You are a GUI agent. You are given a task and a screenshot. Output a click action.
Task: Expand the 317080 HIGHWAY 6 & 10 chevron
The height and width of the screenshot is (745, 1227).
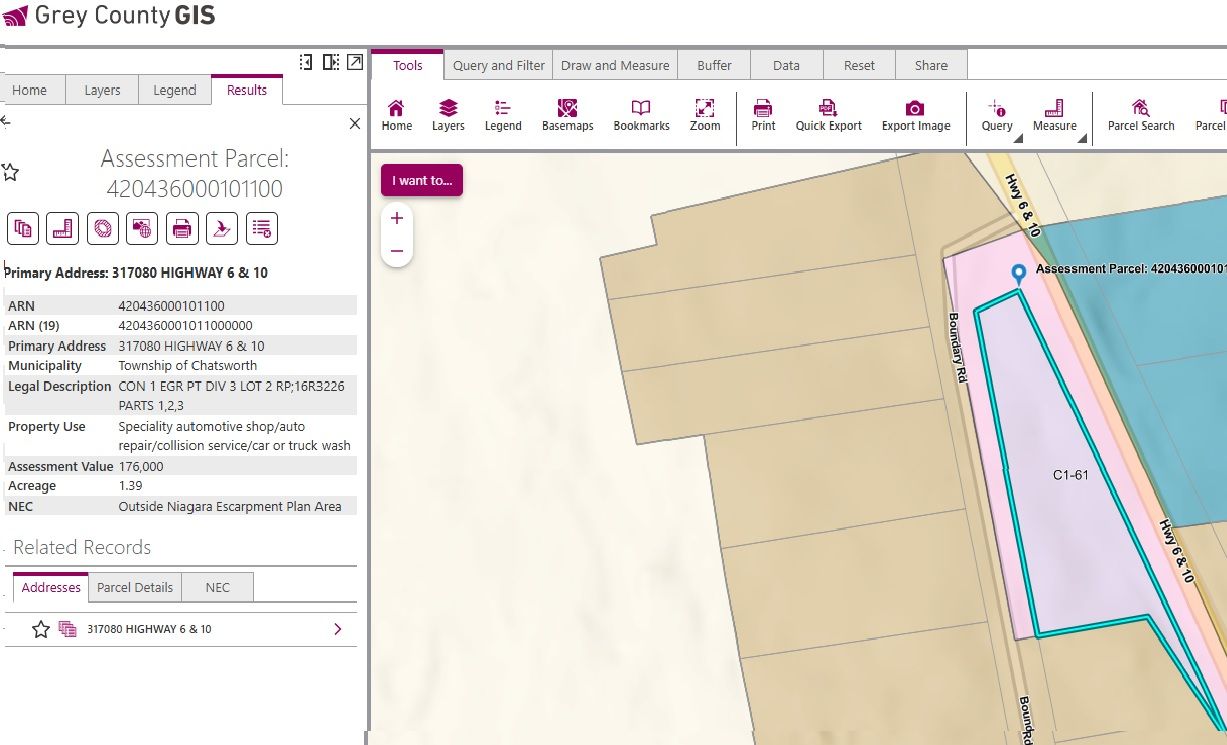(x=338, y=629)
